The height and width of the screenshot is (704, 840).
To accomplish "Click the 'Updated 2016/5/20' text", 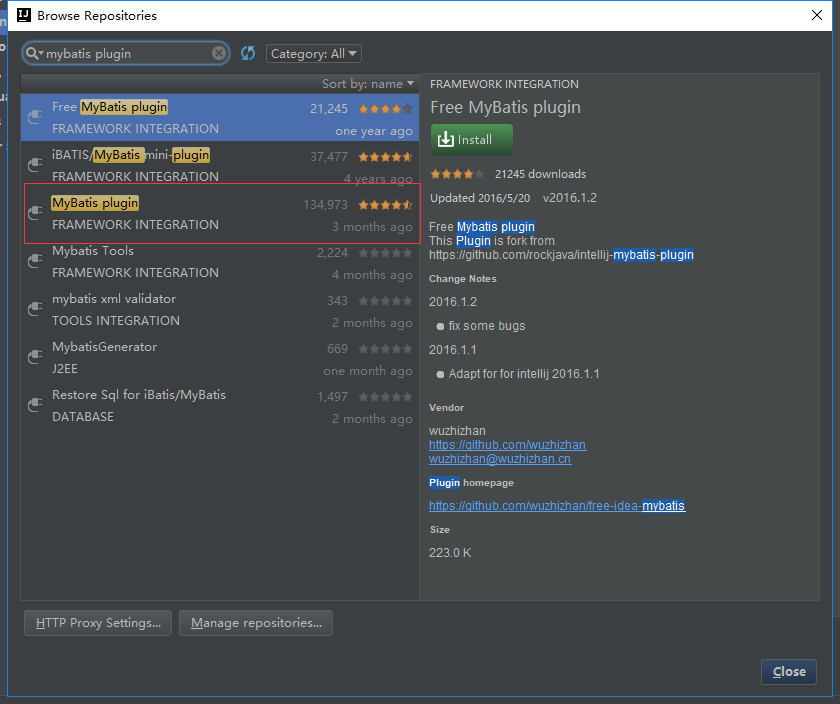I will pyautogui.click(x=480, y=198).
